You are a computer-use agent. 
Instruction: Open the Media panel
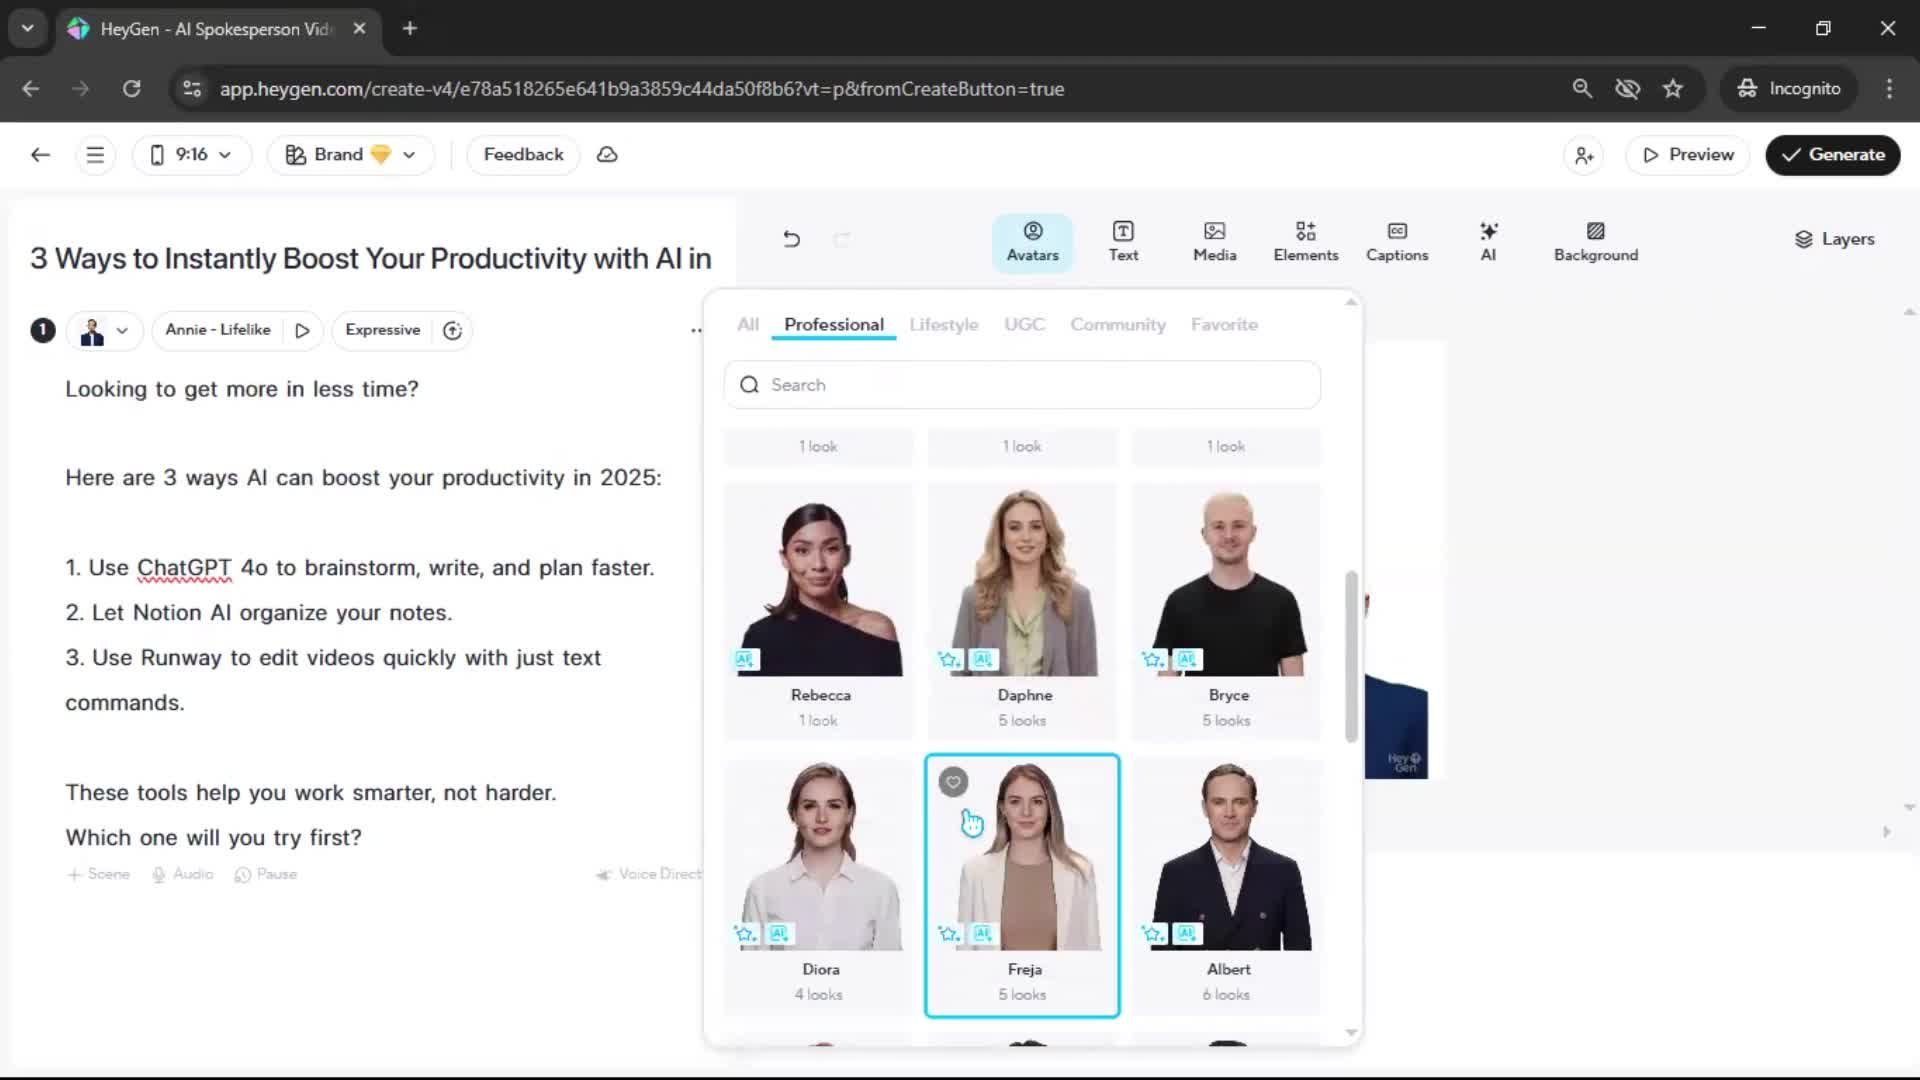coord(1214,241)
